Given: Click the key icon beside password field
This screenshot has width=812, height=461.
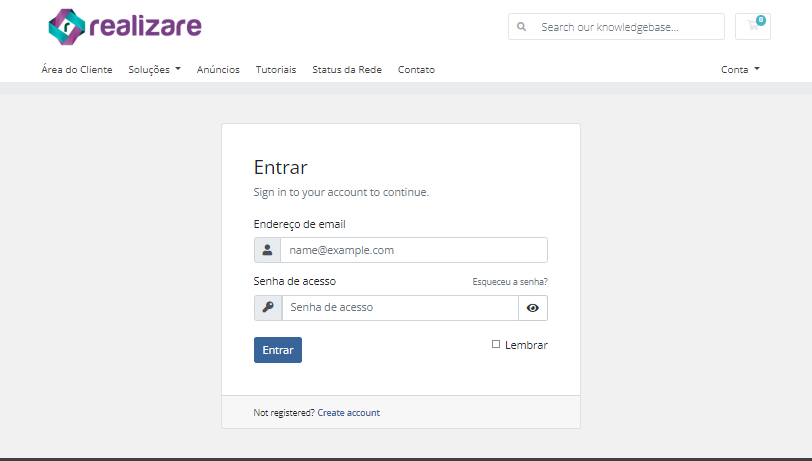Looking at the screenshot, I should (268, 308).
